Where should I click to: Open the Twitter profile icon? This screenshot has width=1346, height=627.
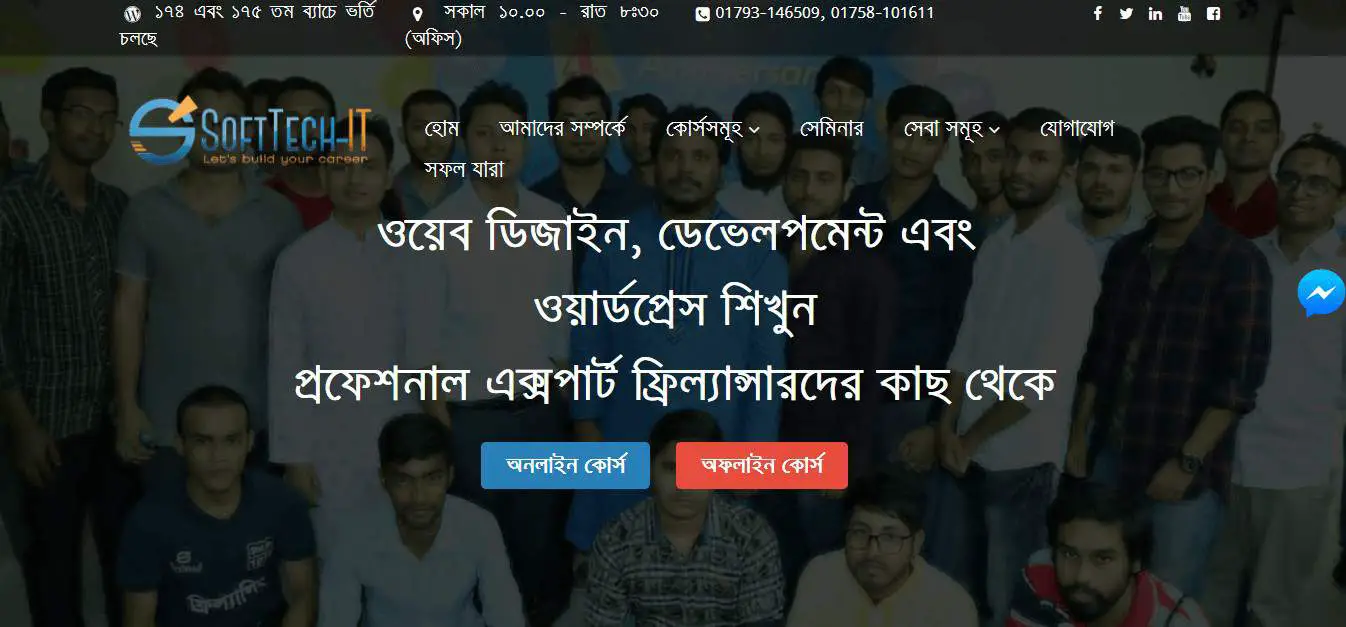click(x=1127, y=14)
